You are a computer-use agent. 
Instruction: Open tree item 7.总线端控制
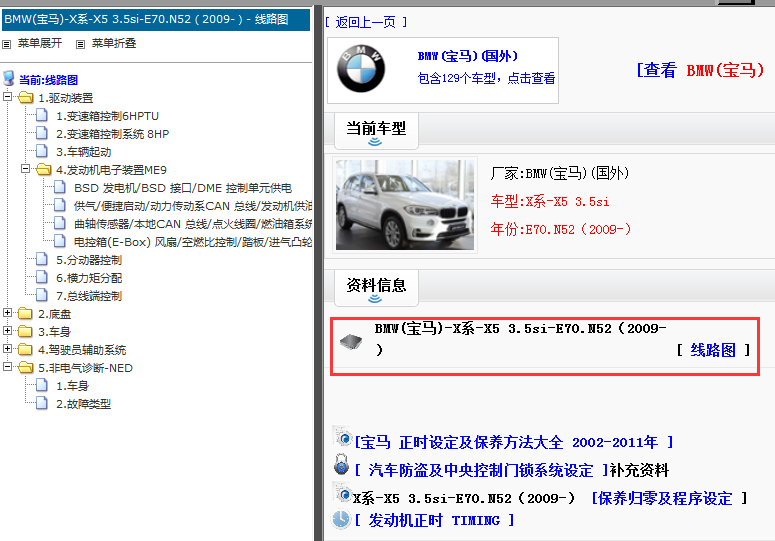click(89, 296)
